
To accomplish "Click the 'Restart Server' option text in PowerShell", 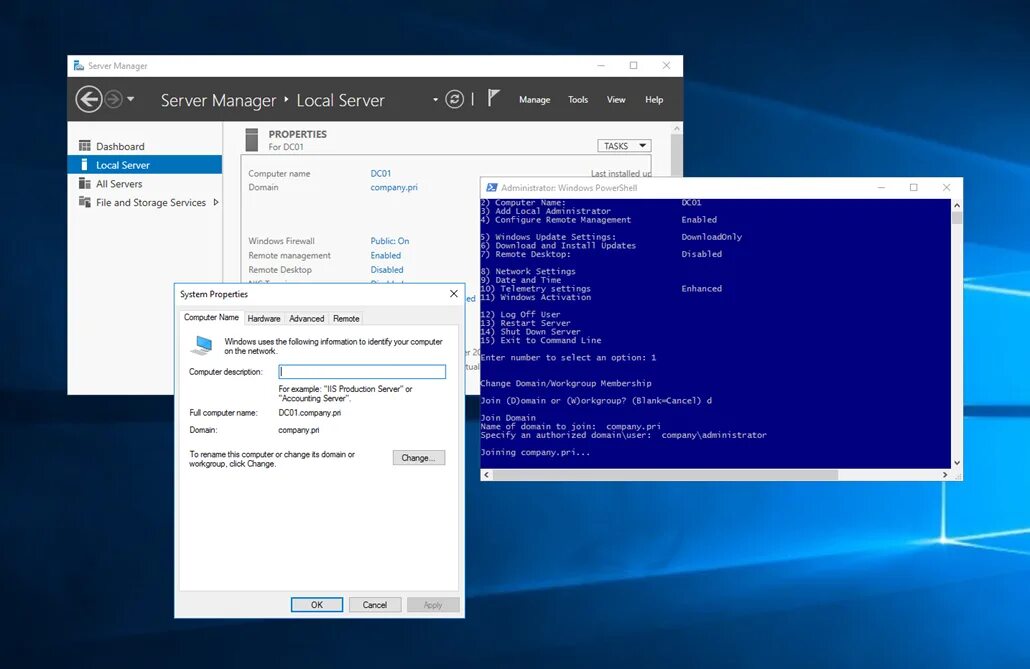I will (x=535, y=323).
